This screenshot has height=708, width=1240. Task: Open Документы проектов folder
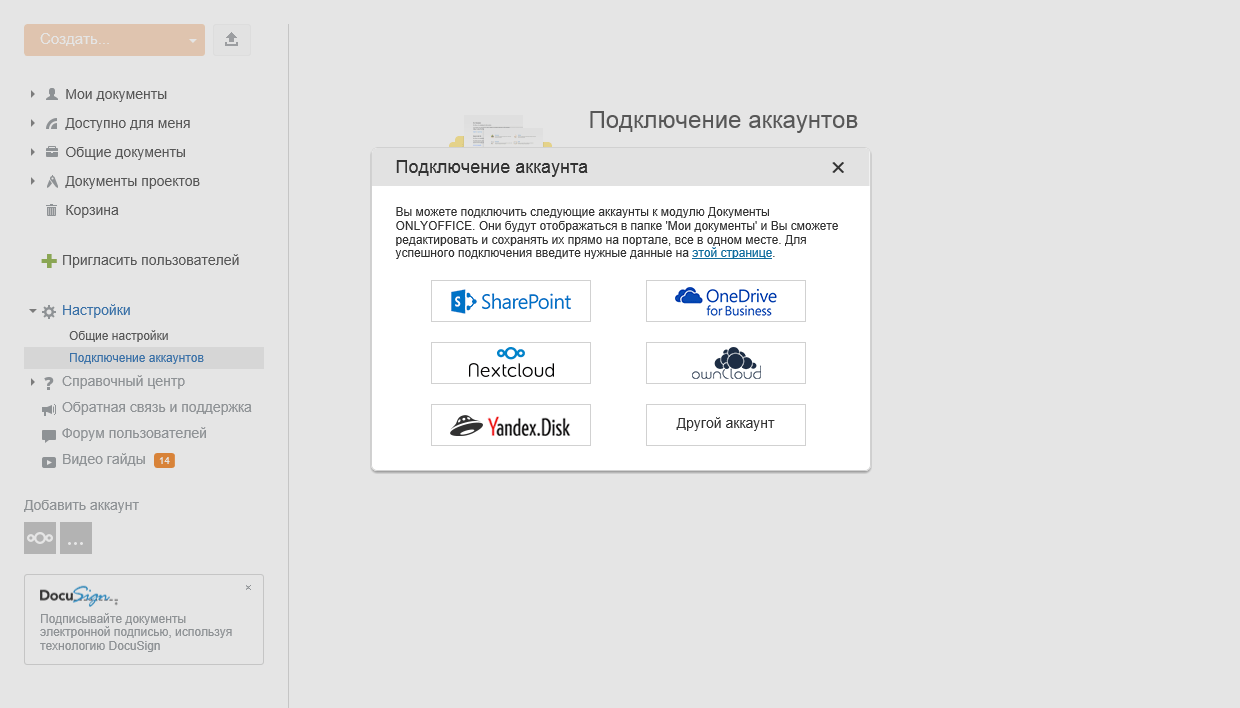click(x=132, y=181)
